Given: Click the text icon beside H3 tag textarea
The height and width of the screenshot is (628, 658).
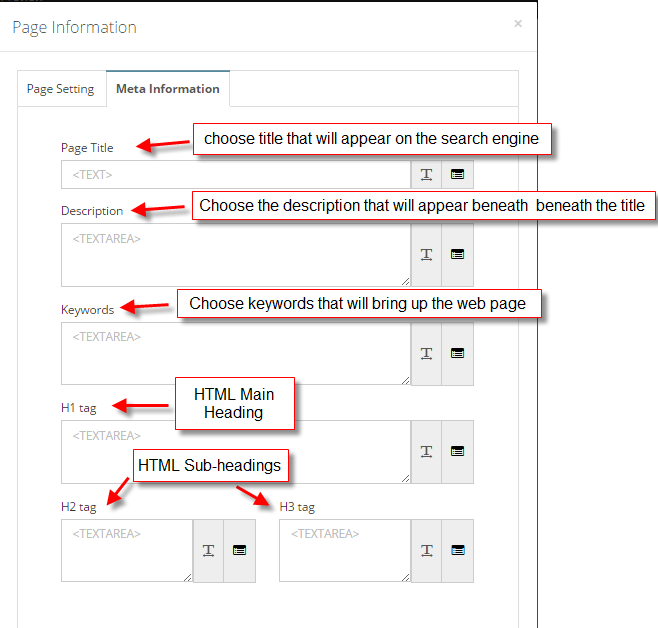Looking at the screenshot, I should [426, 551].
